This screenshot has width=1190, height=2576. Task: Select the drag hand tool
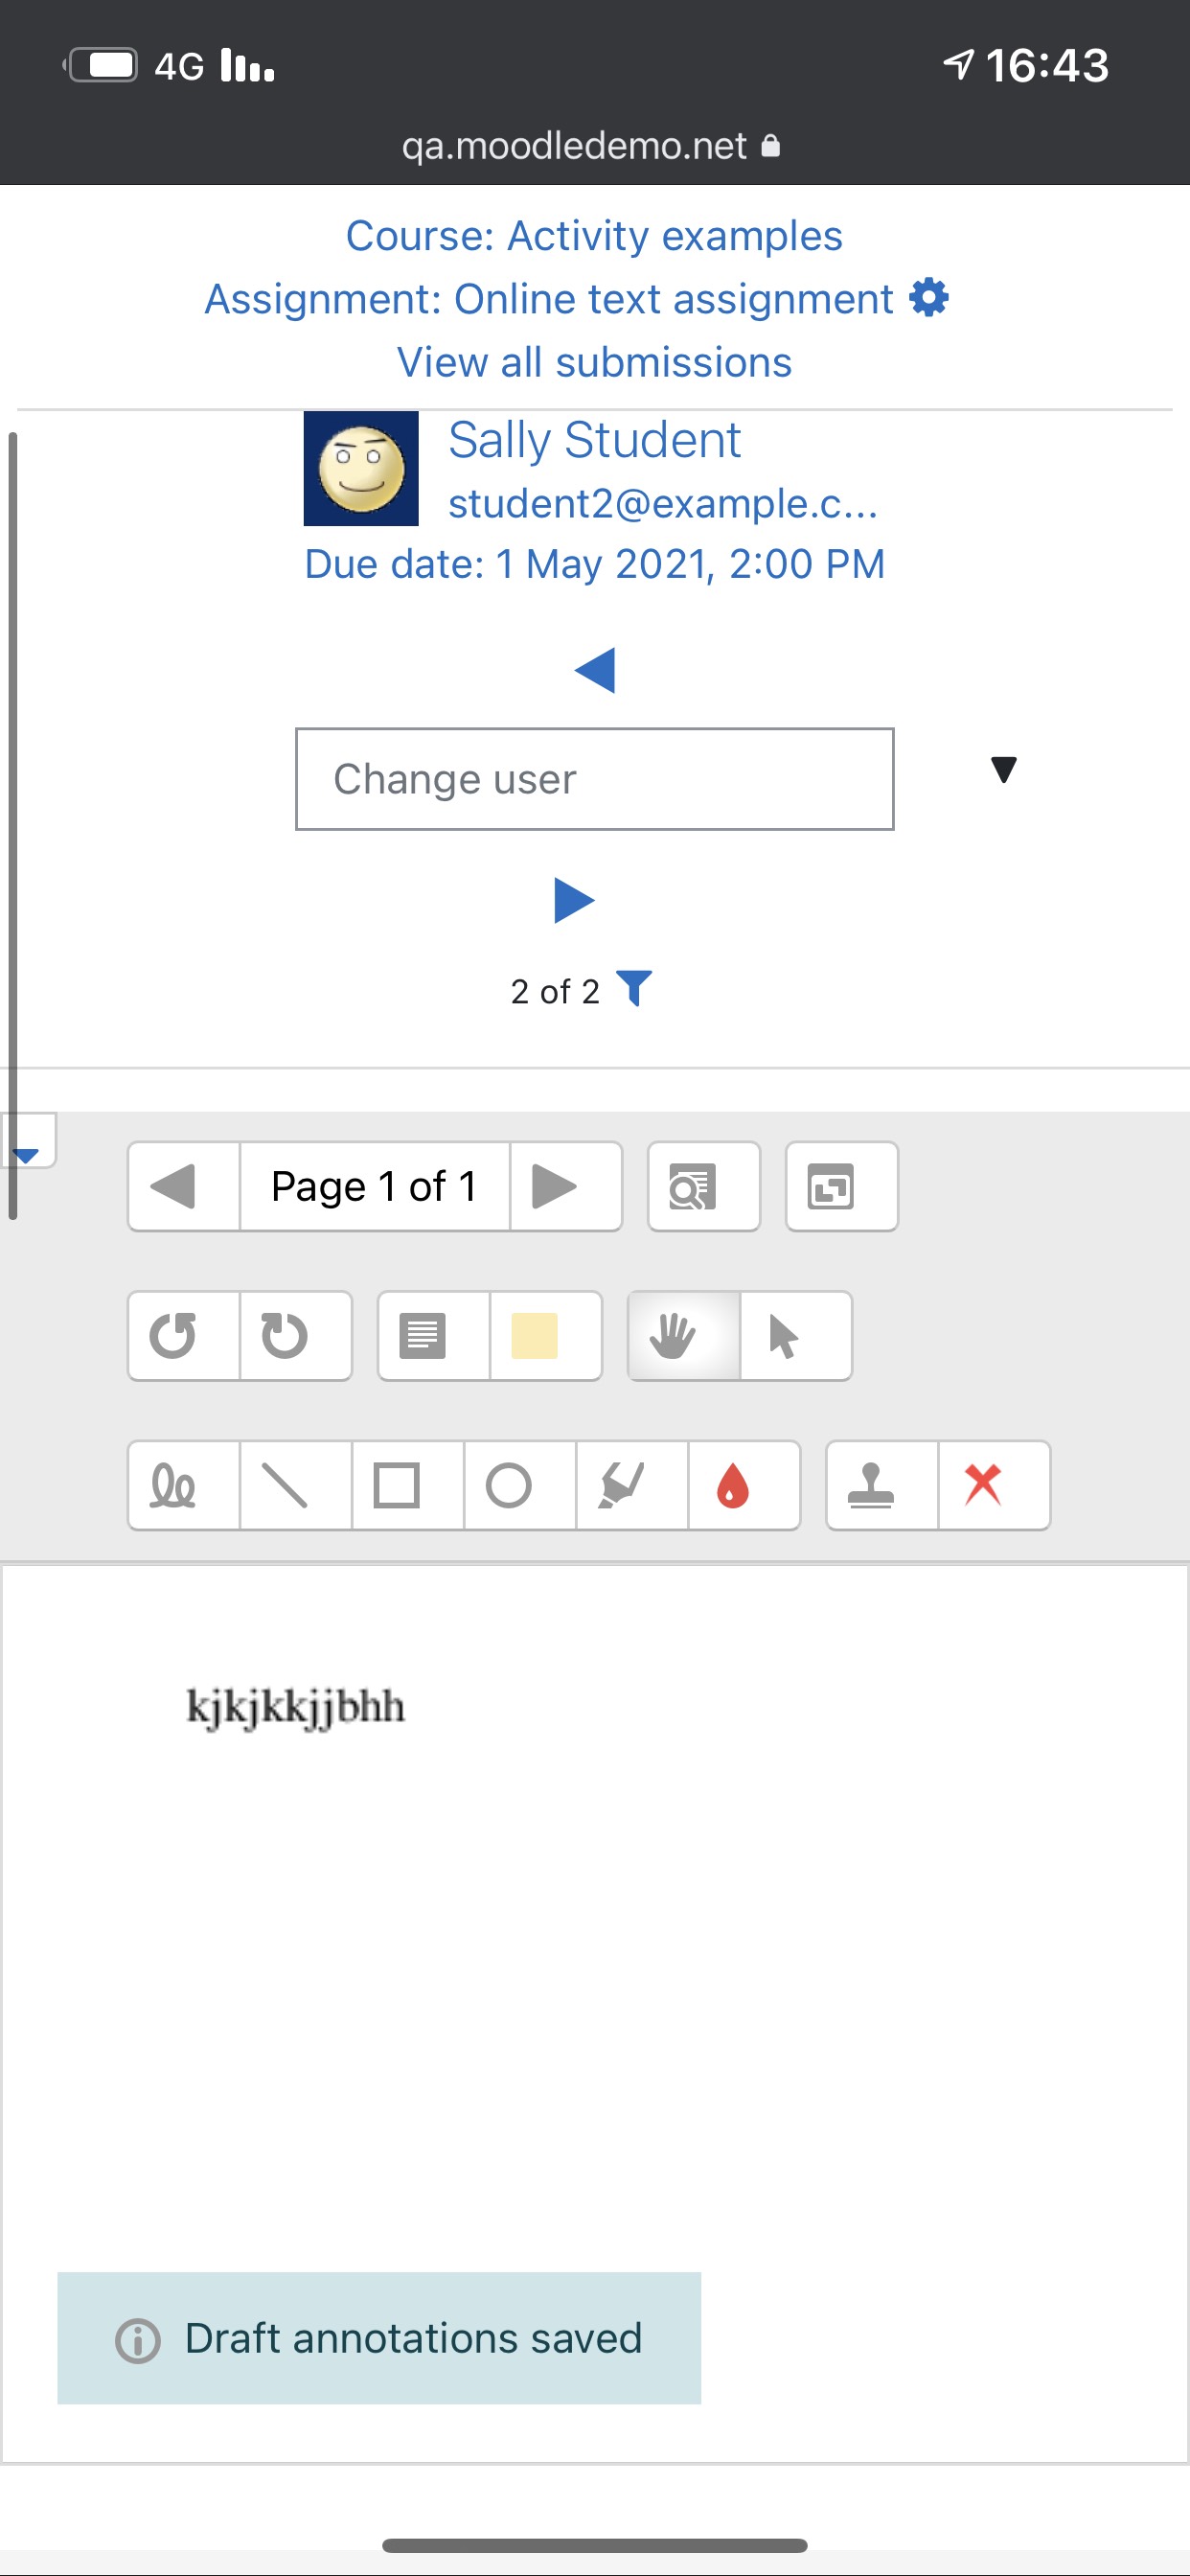point(684,1336)
